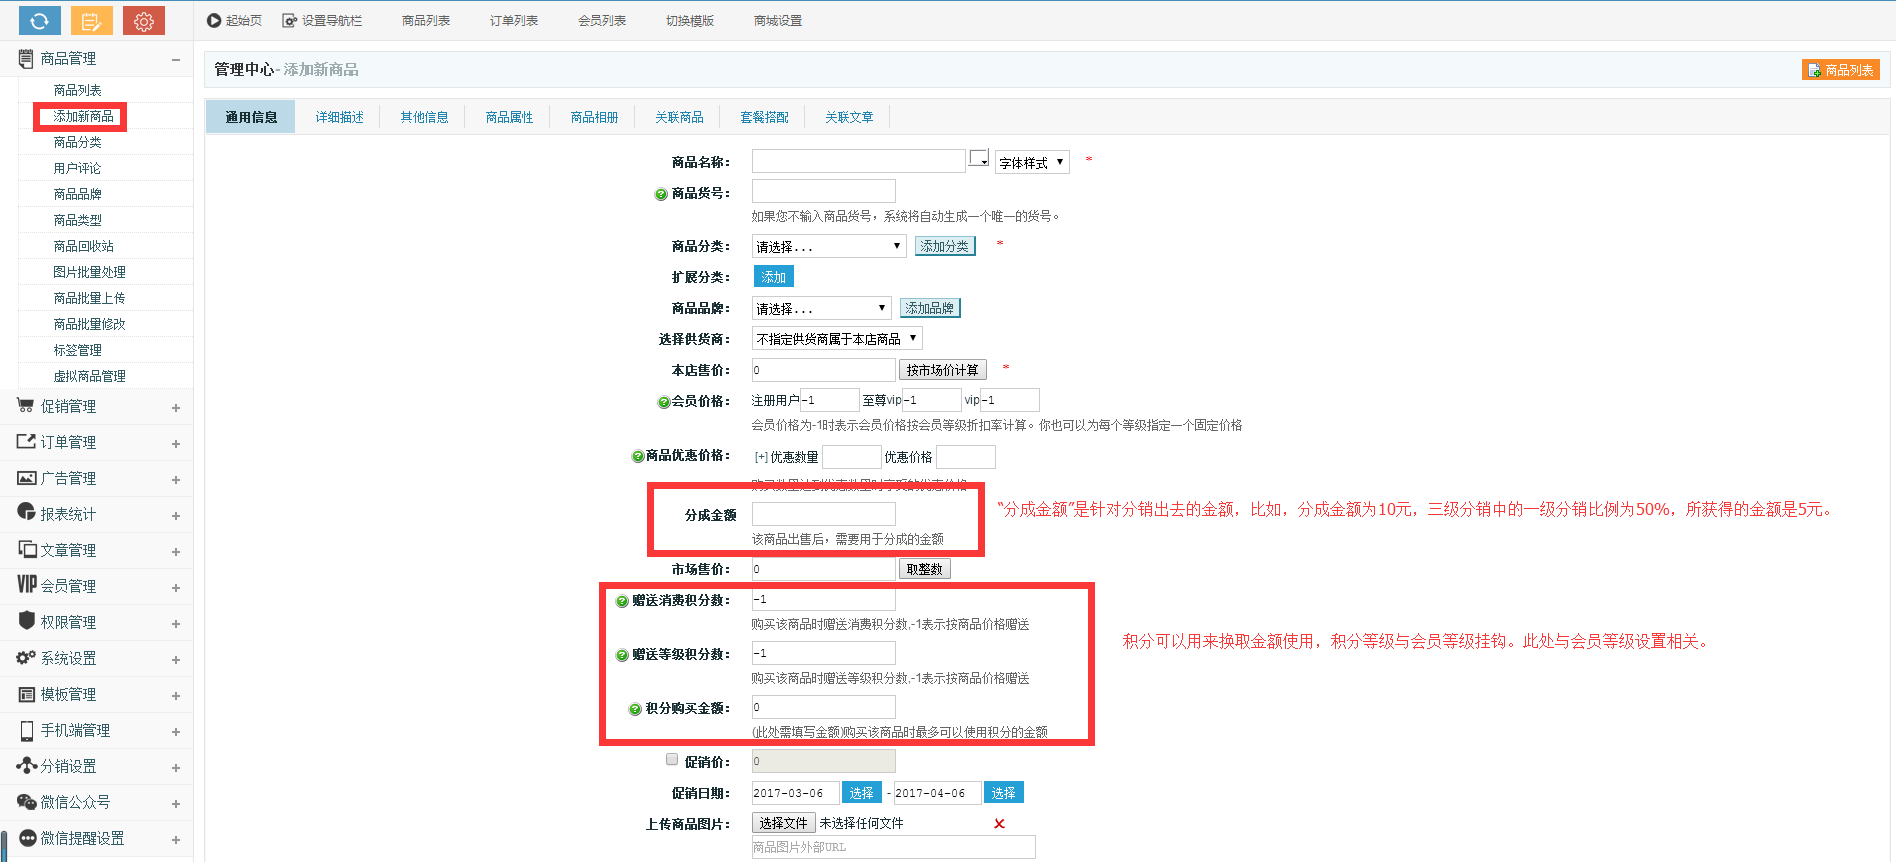
Task: Open 商品回收站 in sidebar
Action: (83, 246)
